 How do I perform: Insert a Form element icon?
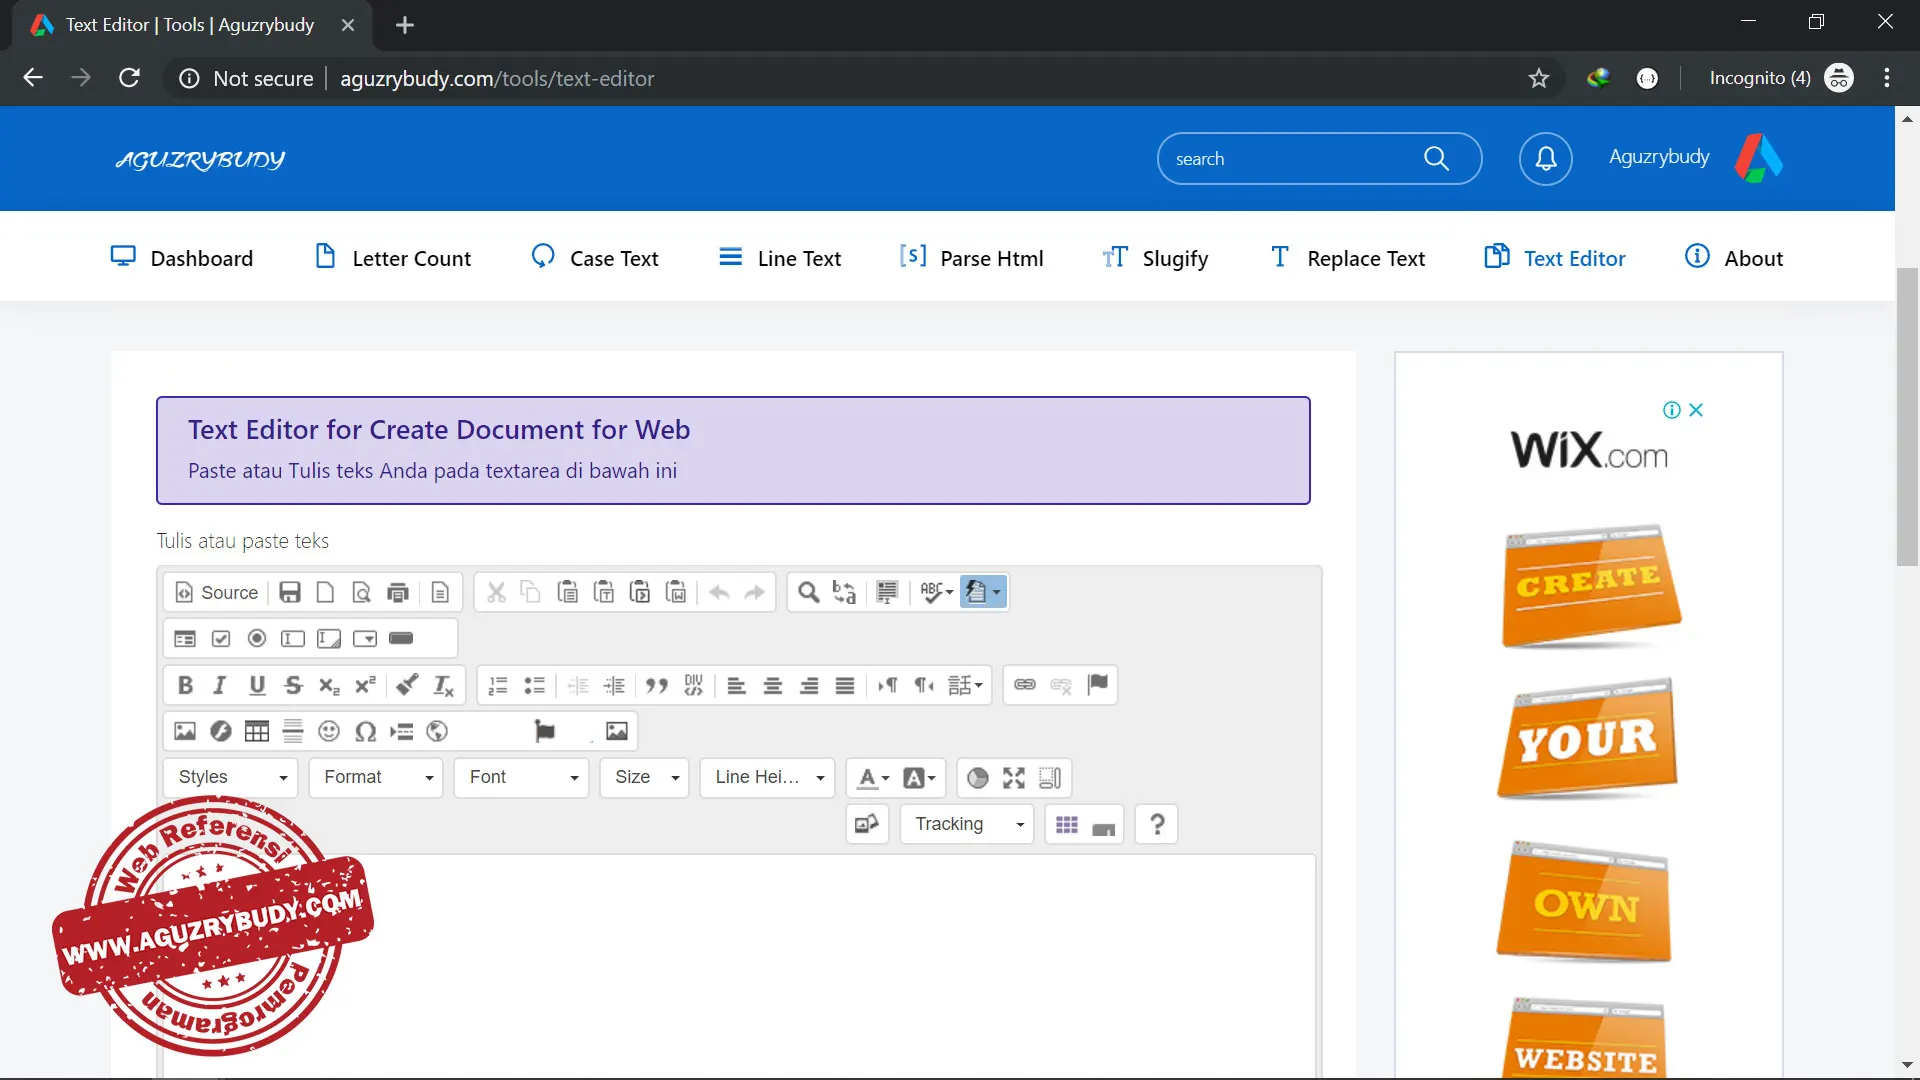[x=185, y=639]
